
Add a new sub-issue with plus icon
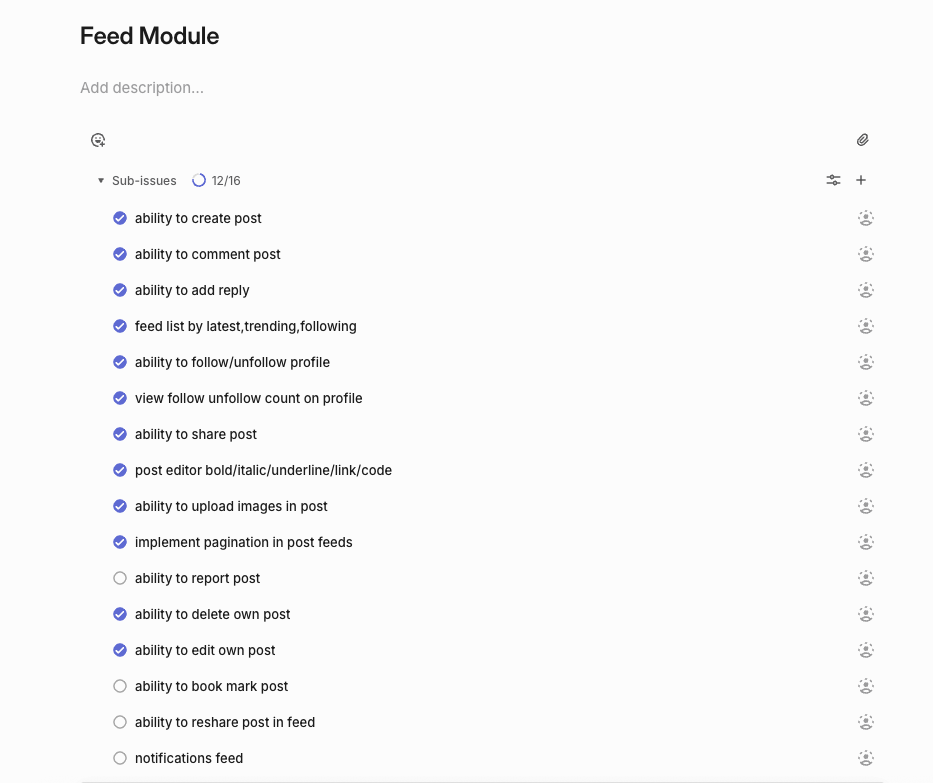pos(861,180)
